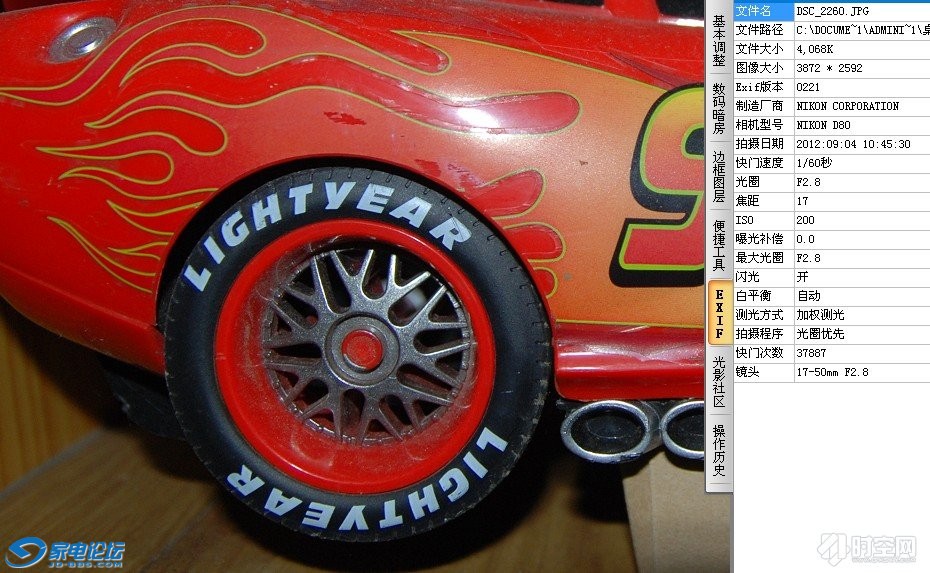This screenshot has width=930, height=573.
Task: Select the 闪光 value 开
Action: (x=802, y=276)
